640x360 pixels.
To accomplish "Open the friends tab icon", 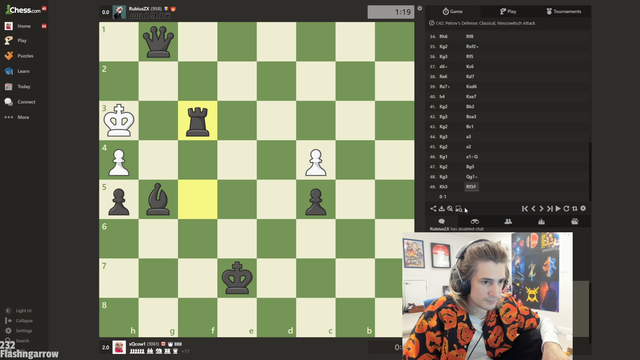I will click(x=508, y=221).
